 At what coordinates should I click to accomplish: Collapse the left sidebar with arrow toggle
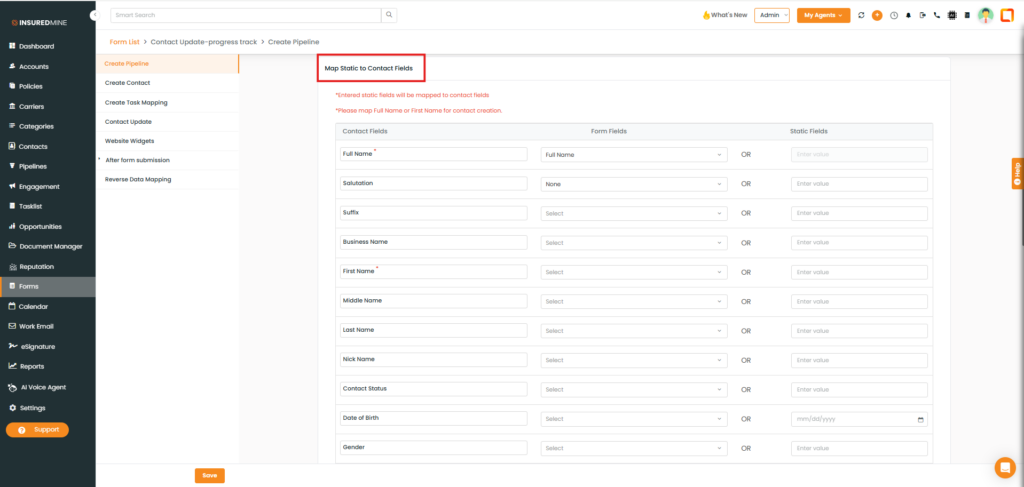click(94, 15)
